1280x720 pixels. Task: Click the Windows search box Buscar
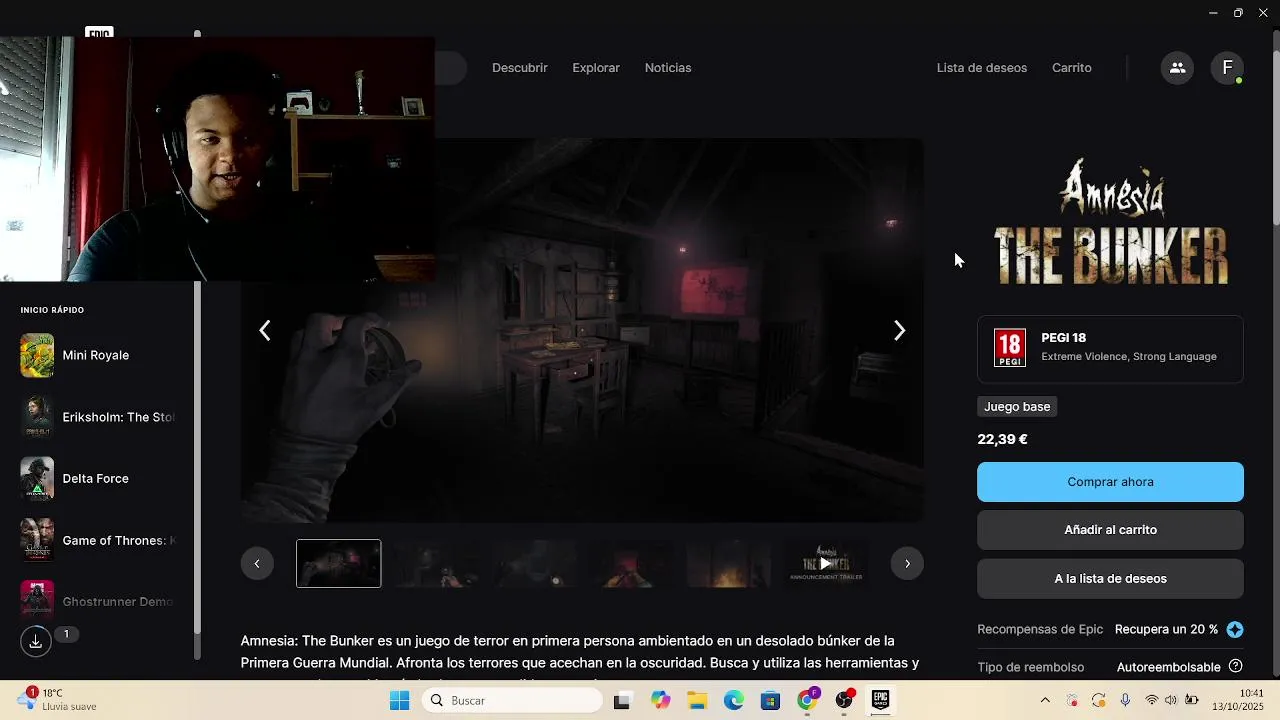click(x=512, y=700)
